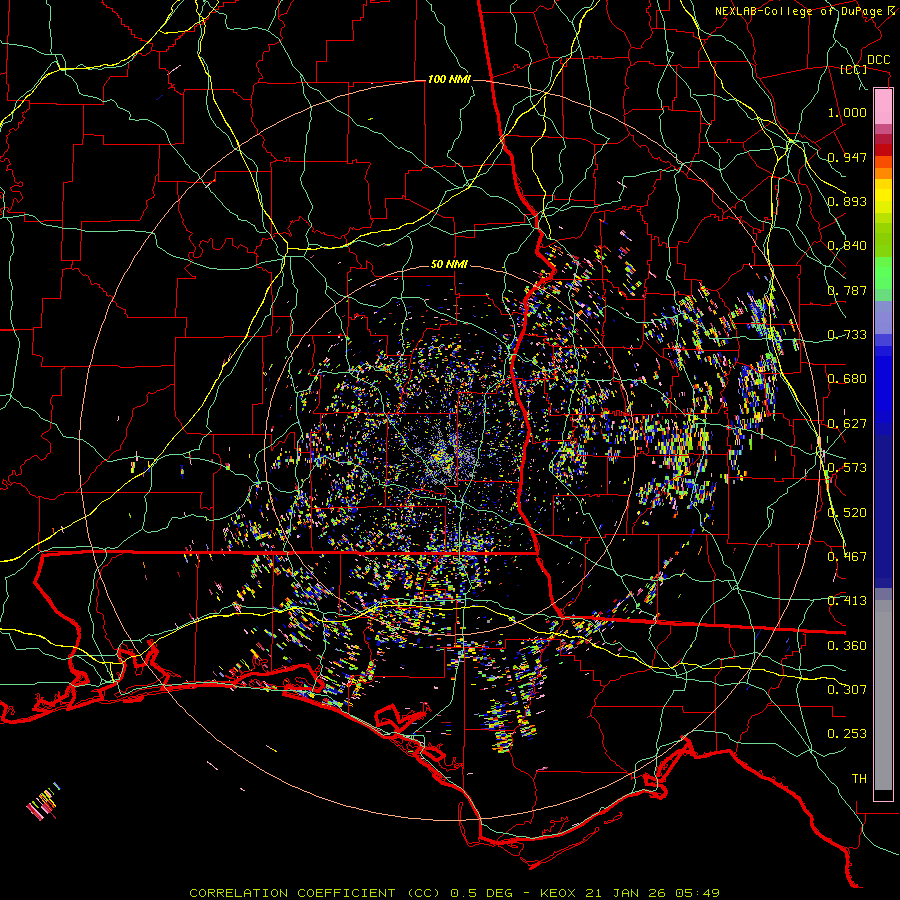Click the 1.000 legend value
Screen dimensions: 900x900
click(x=847, y=112)
